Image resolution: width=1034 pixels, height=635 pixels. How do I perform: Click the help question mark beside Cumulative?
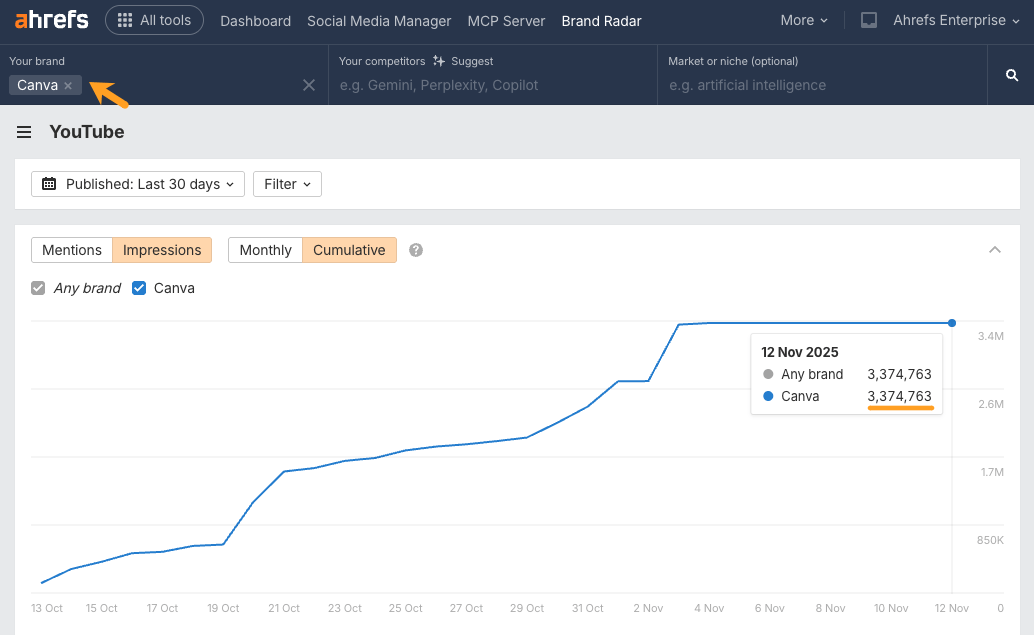pos(415,250)
